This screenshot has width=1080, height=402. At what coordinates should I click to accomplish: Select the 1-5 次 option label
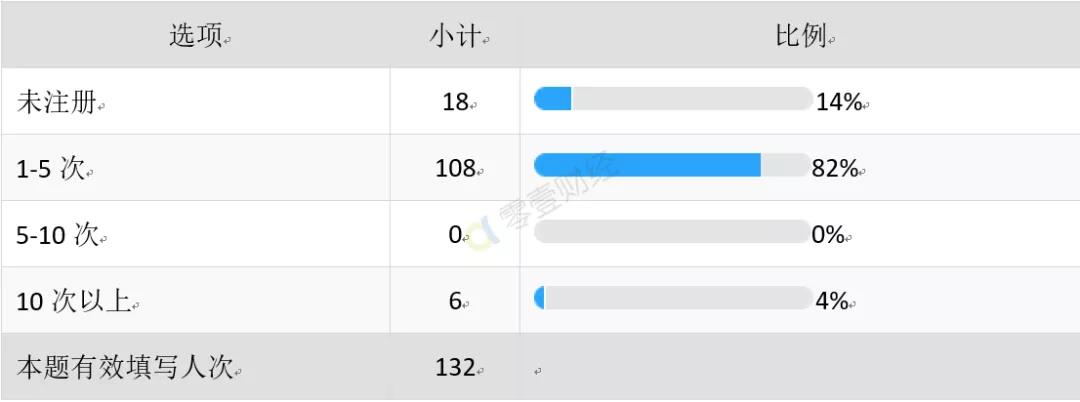click(50, 169)
